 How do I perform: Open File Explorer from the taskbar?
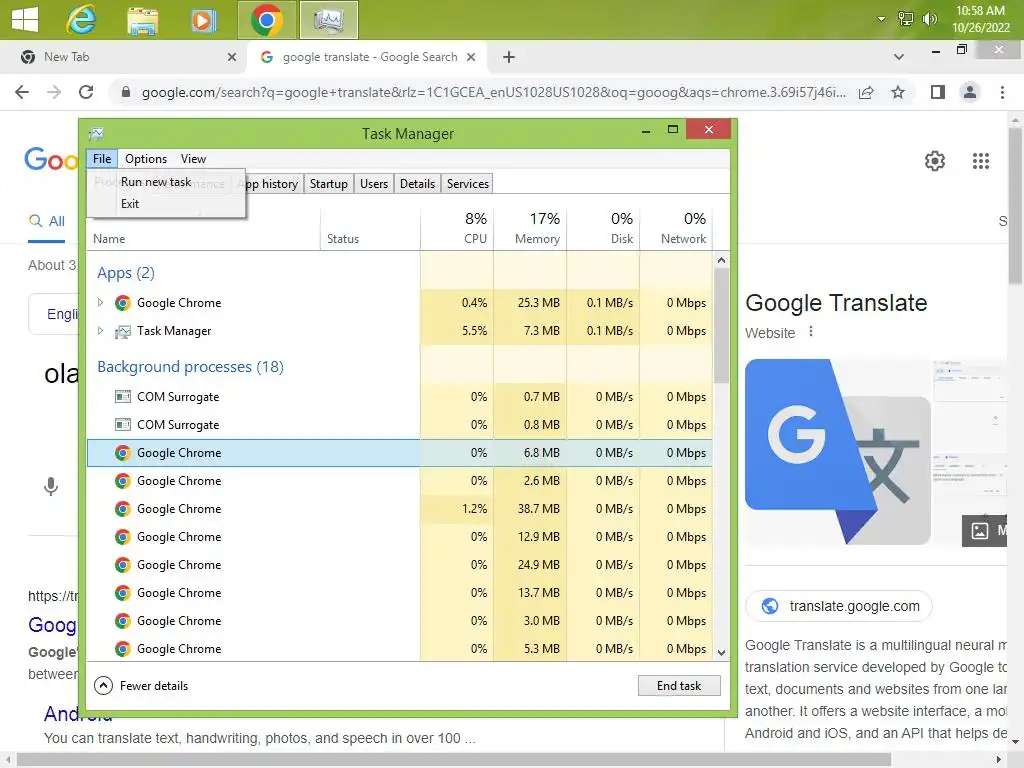point(142,20)
